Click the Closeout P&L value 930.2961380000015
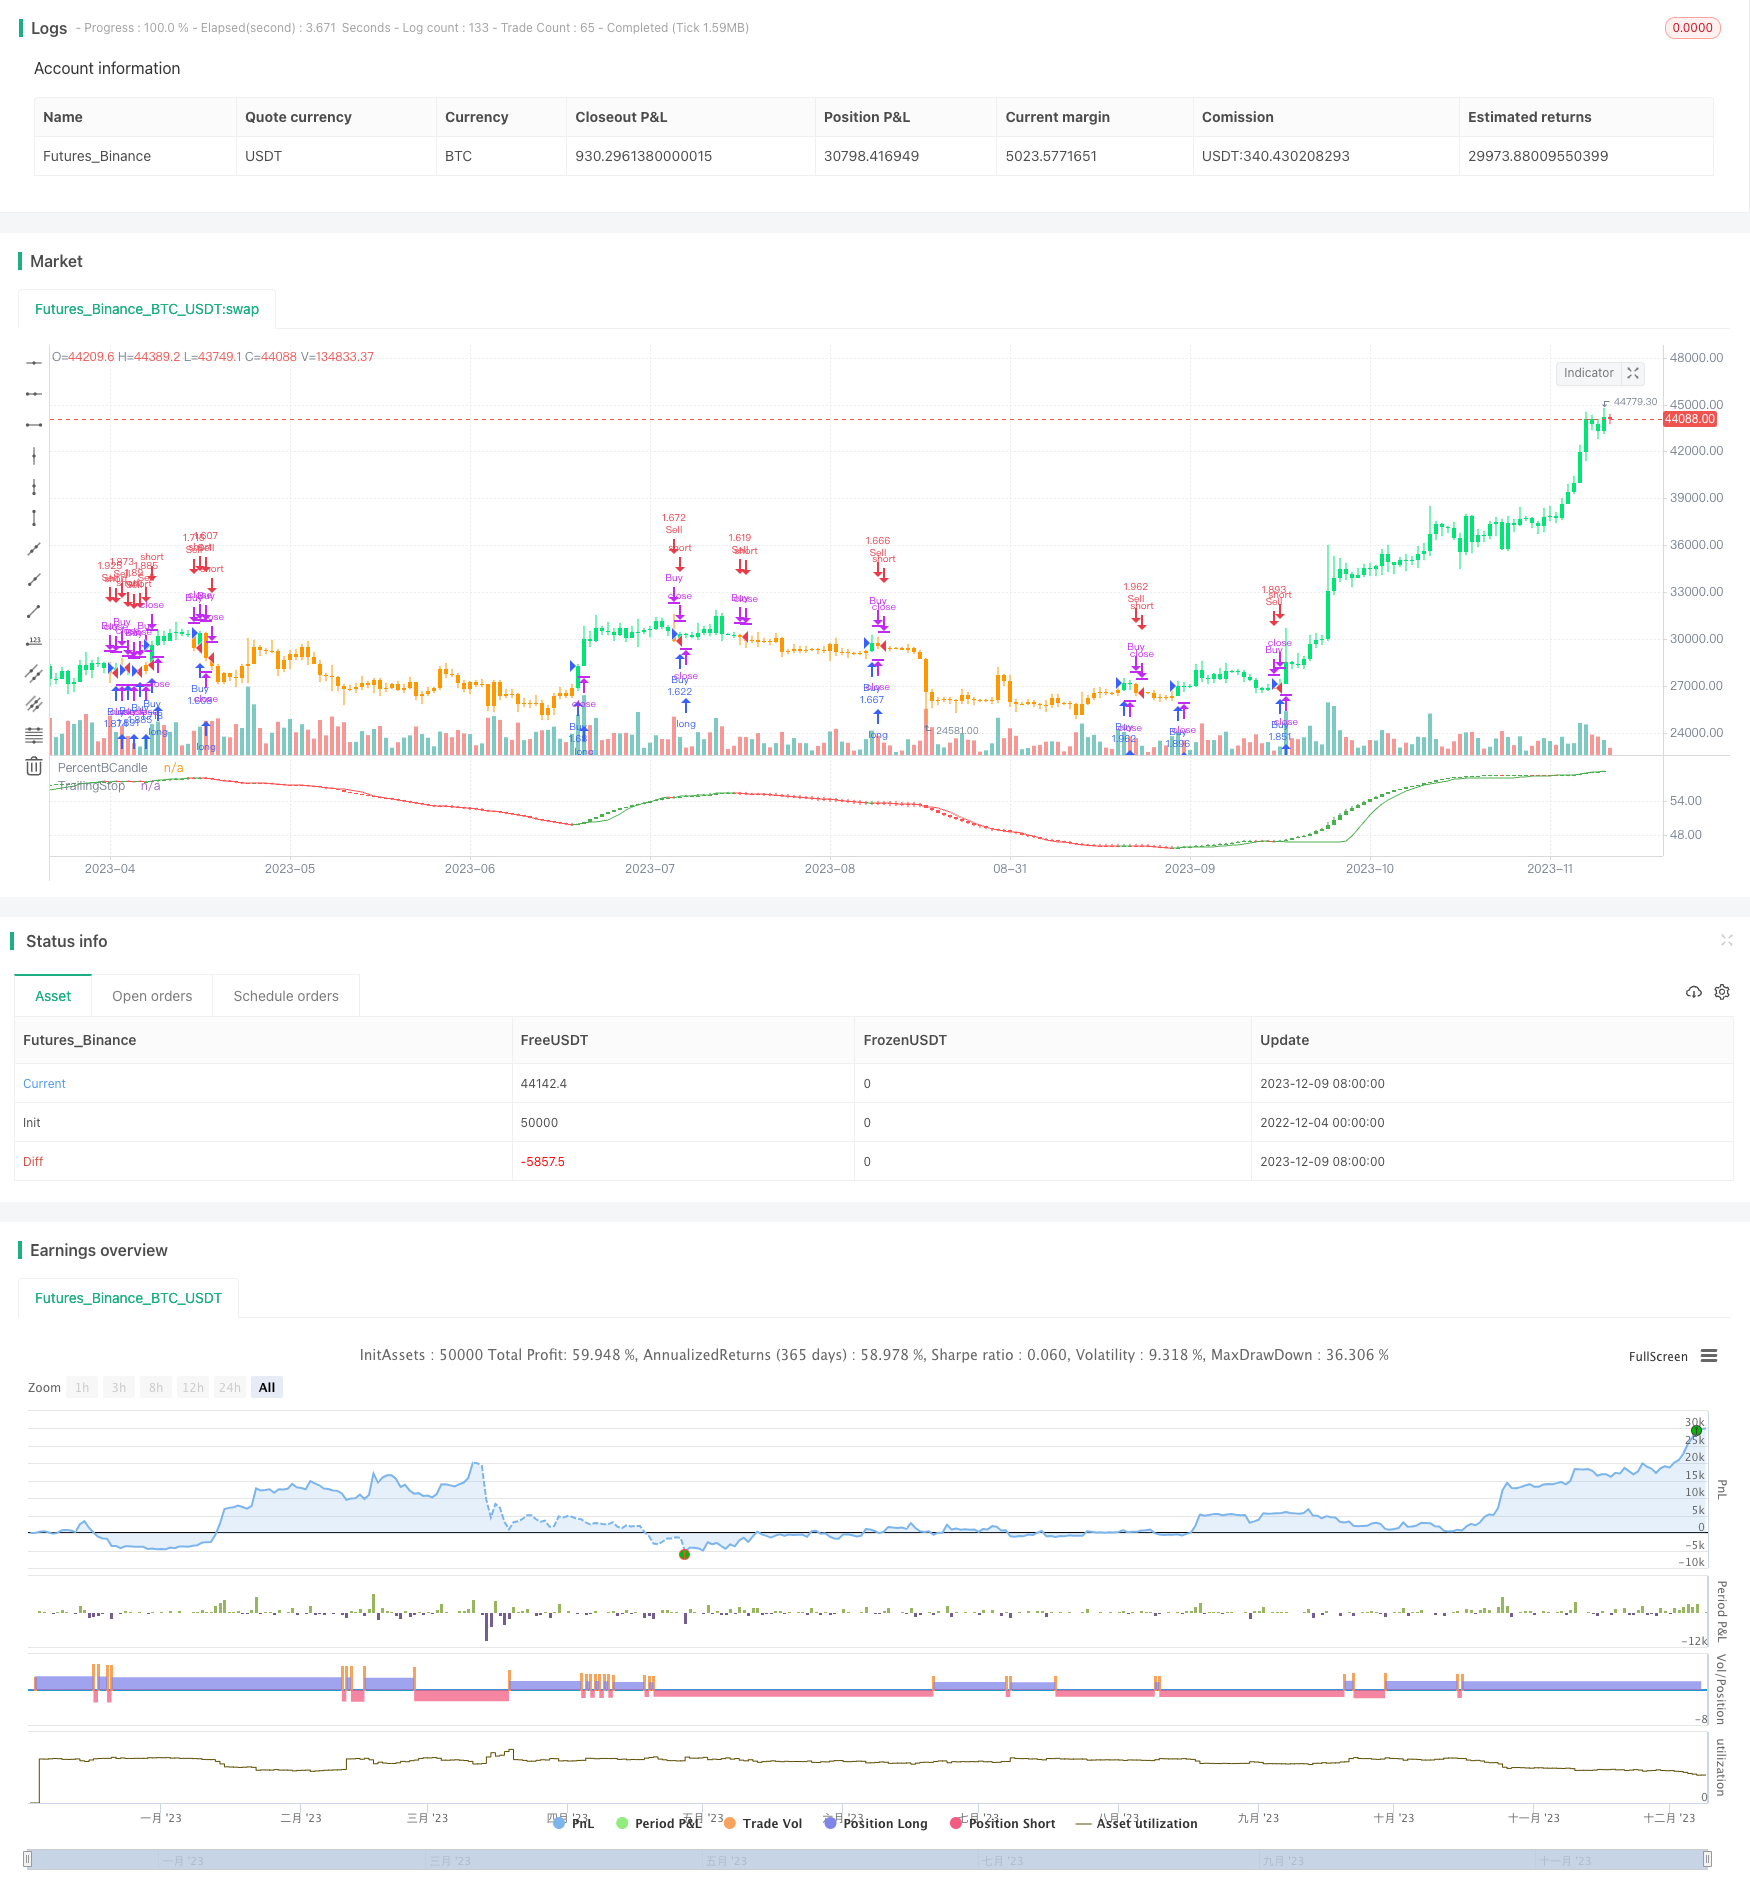 click(644, 156)
